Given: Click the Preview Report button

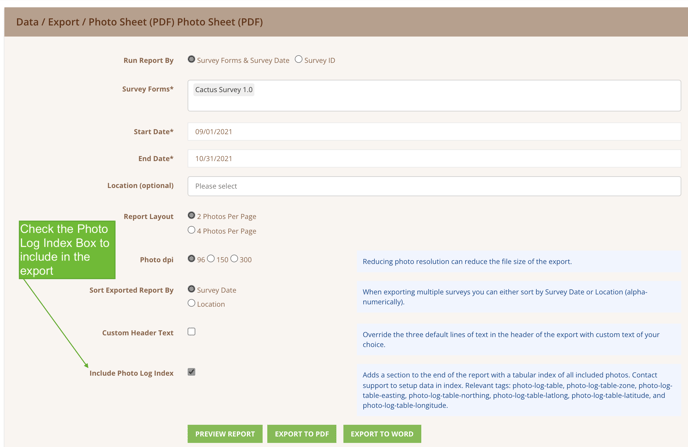Looking at the screenshot, I should coord(225,434).
